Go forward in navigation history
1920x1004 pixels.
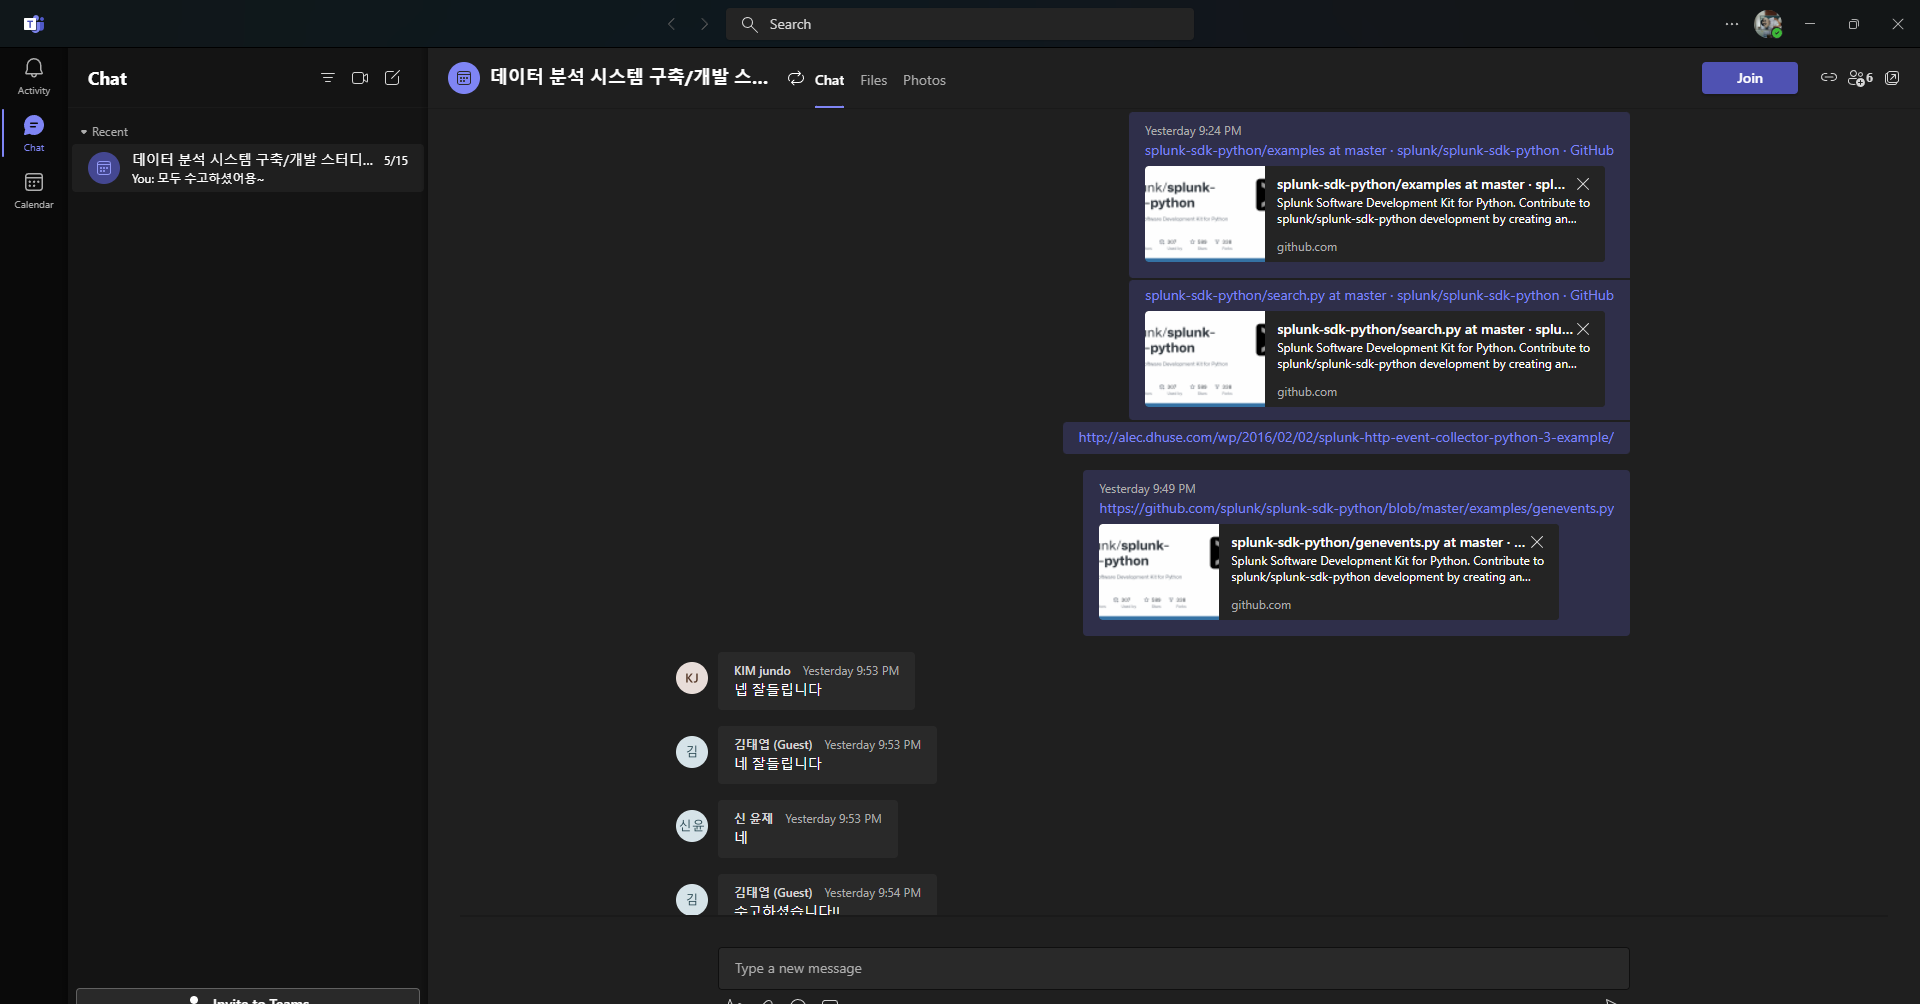pyautogui.click(x=704, y=24)
